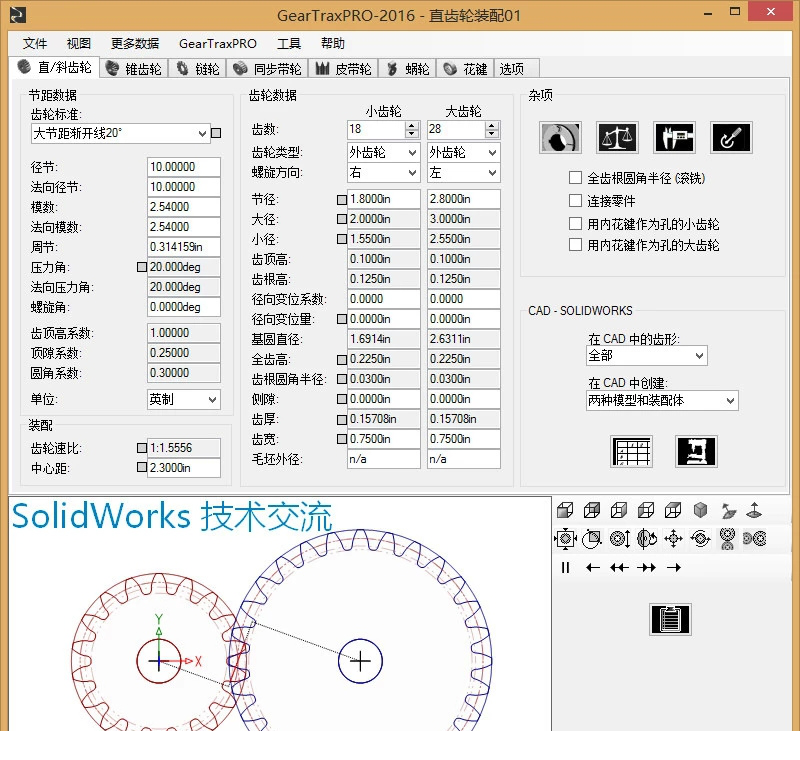
Task: Open the 文件 menu
Action: [35, 43]
